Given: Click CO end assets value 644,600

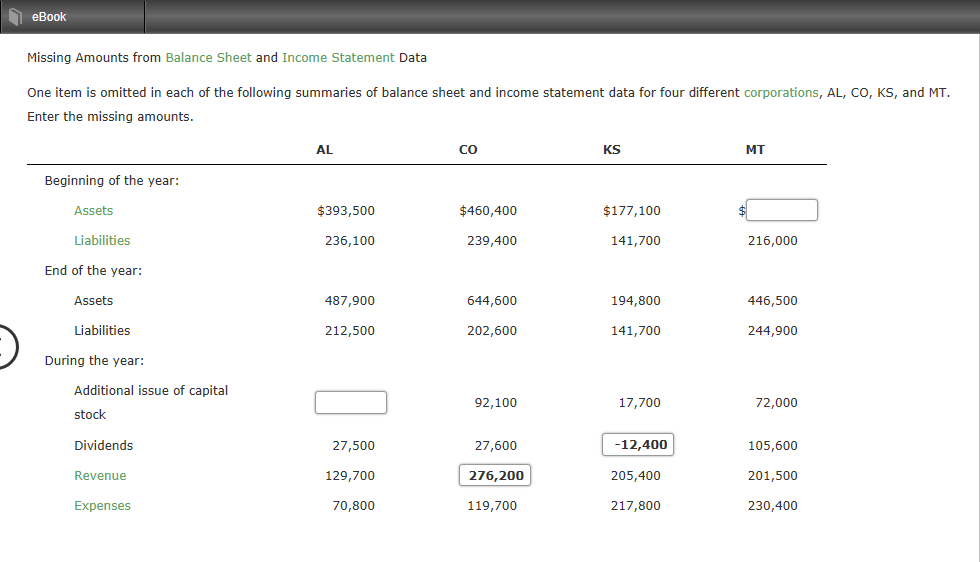Looking at the screenshot, I should coord(492,301).
